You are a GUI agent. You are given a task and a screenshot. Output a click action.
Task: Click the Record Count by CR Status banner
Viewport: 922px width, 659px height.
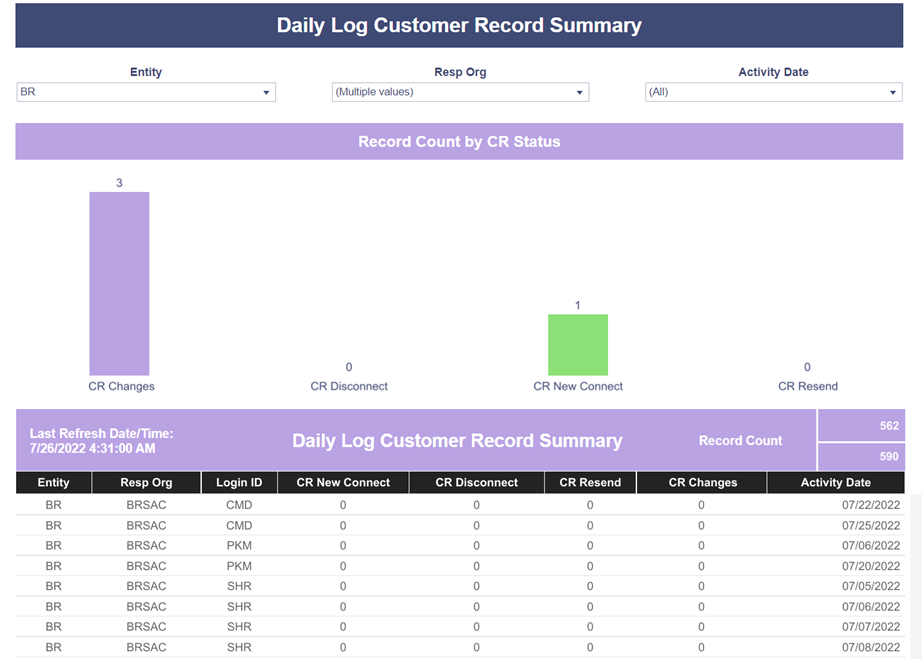click(459, 142)
